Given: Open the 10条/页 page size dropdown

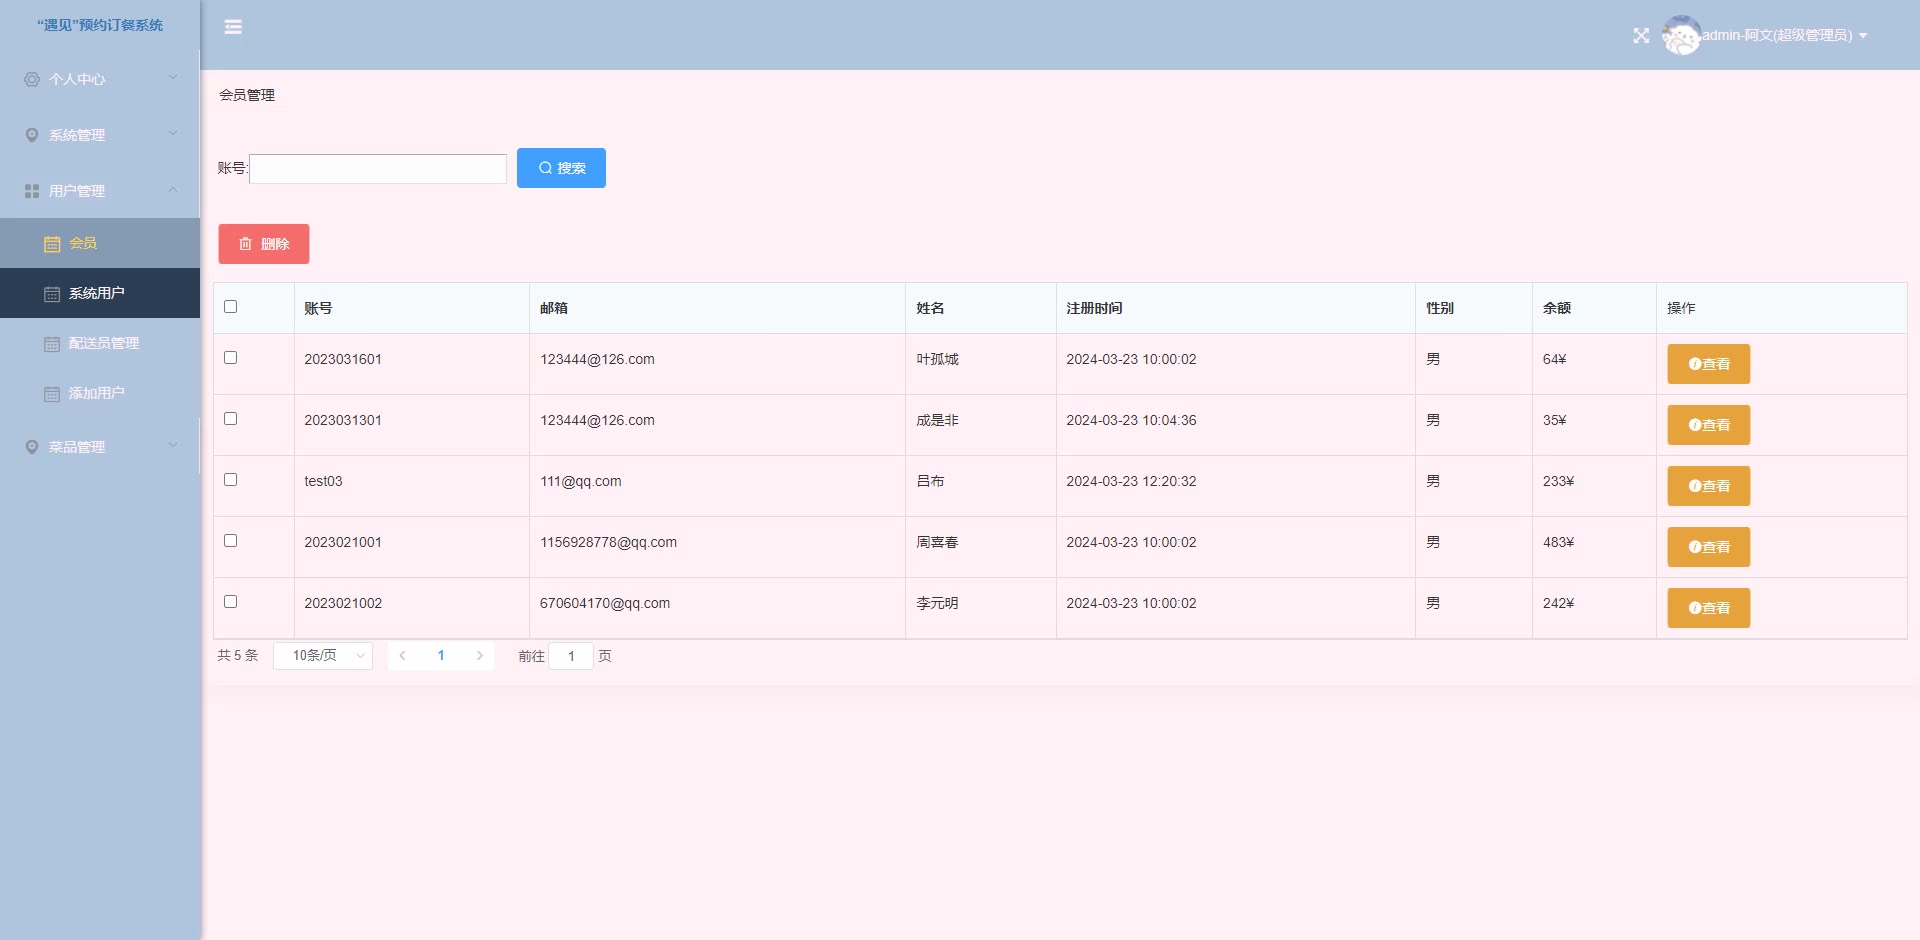Looking at the screenshot, I should [x=323, y=656].
